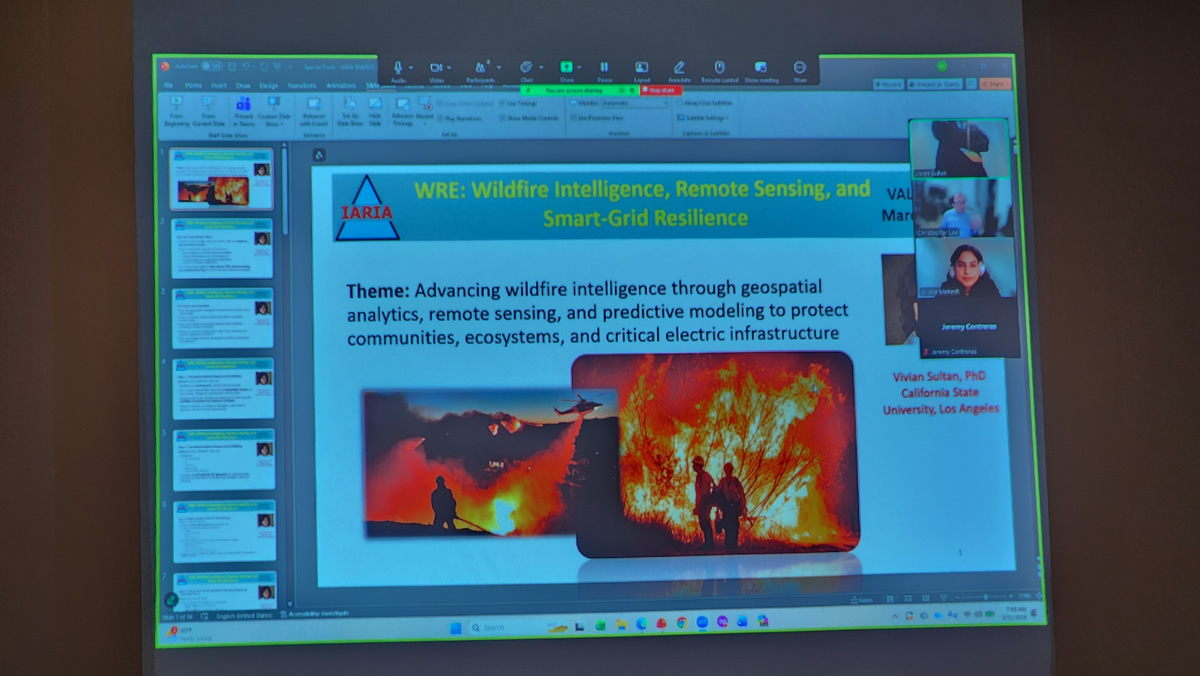1200x676 pixels.
Task: Click the Zoom Video camera icon
Action: [436, 68]
